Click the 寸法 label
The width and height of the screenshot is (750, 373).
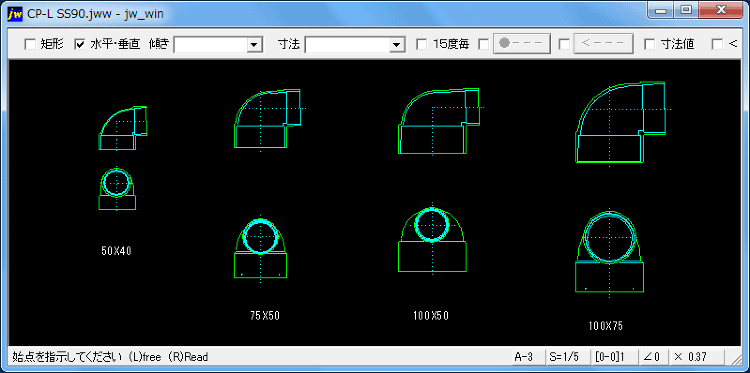coord(289,44)
